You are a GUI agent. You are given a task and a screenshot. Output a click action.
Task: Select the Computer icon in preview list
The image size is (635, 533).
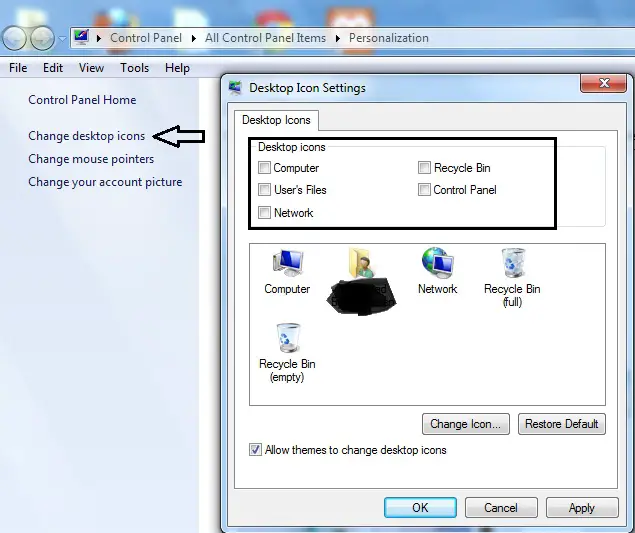287,271
